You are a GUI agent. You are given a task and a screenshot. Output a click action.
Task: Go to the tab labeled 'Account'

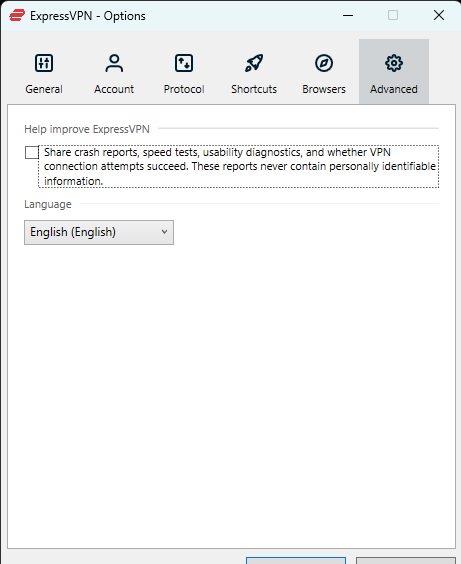tap(114, 89)
